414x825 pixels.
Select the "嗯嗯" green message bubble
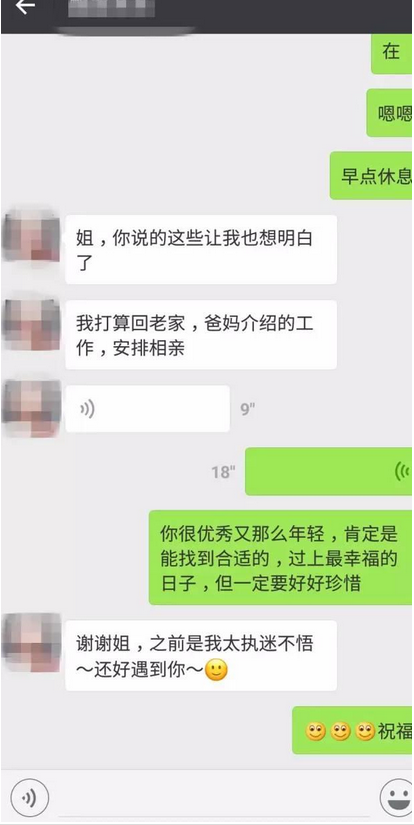click(x=390, y=113)
